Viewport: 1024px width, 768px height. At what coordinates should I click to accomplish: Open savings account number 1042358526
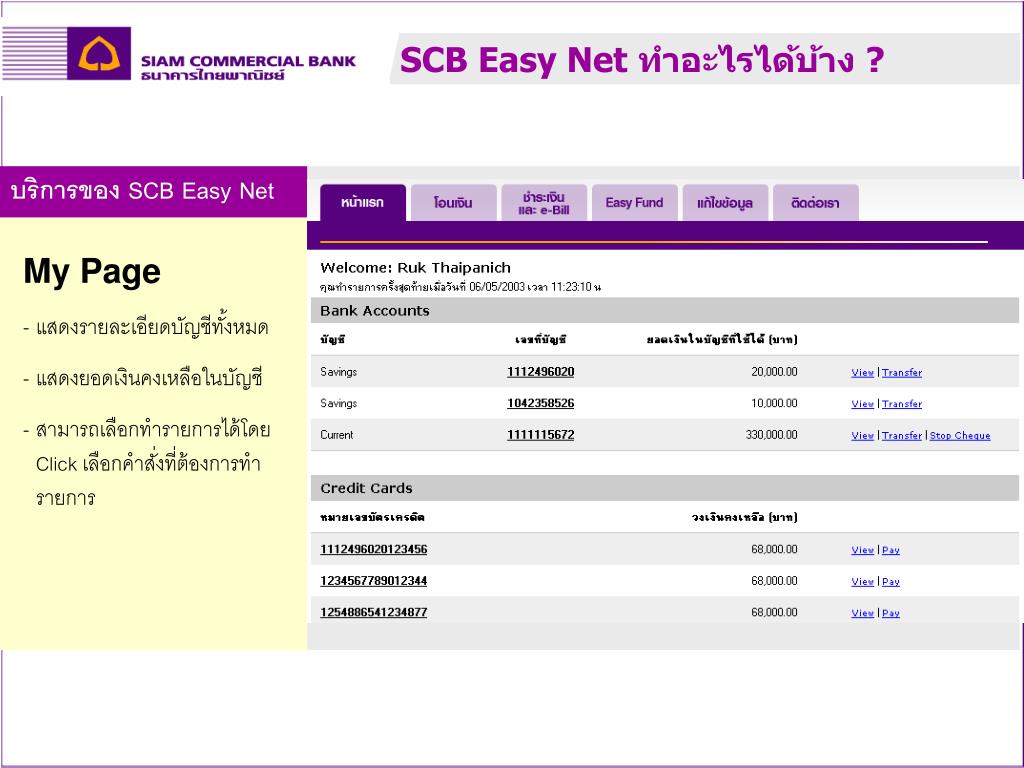[x=541, y=403]
